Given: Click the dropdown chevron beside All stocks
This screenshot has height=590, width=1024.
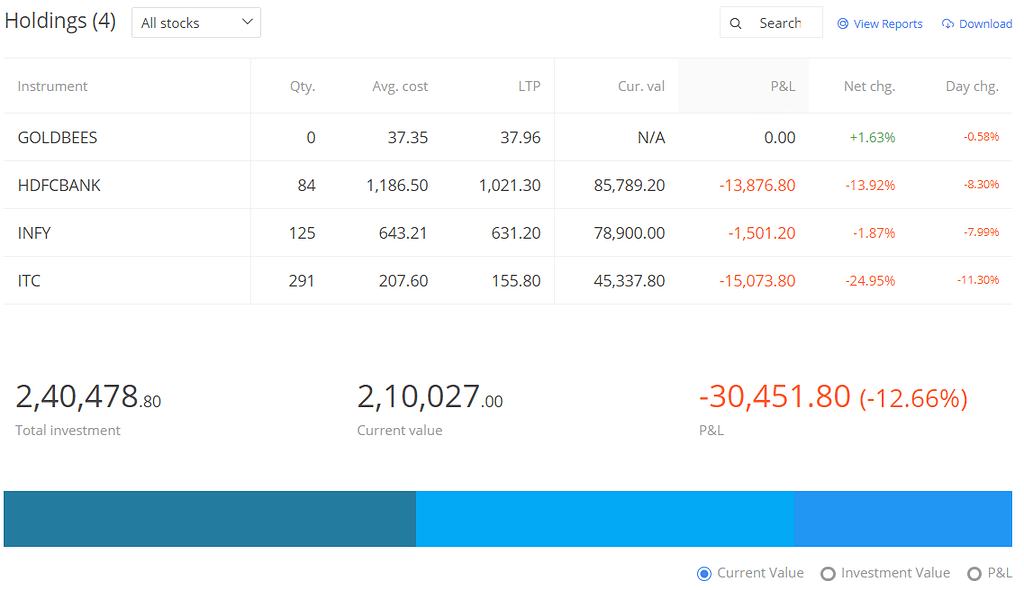Looking at the screenshot, I should (247, 22).
